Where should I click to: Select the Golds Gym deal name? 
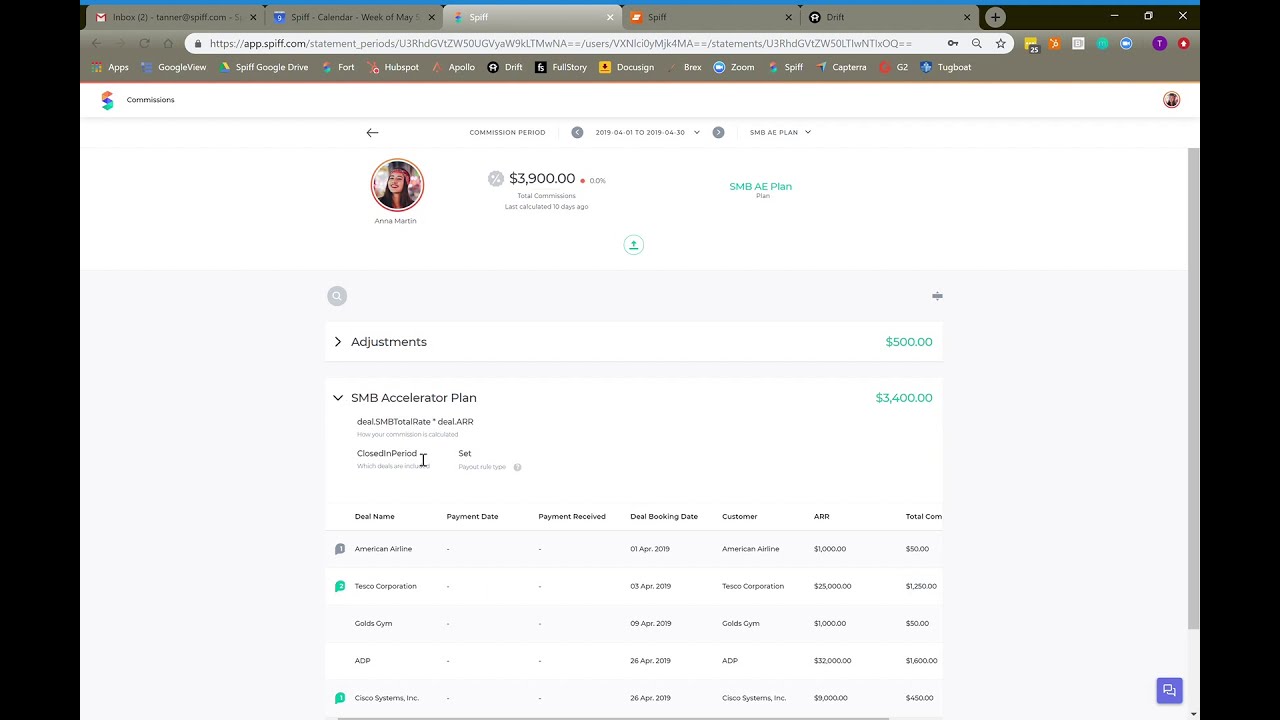pyautogui.click(x=374, y=624)
